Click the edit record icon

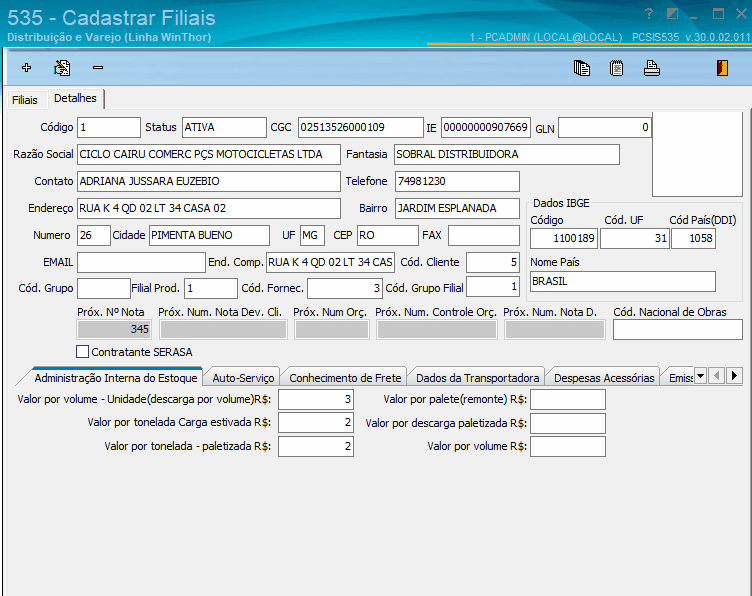62,68
